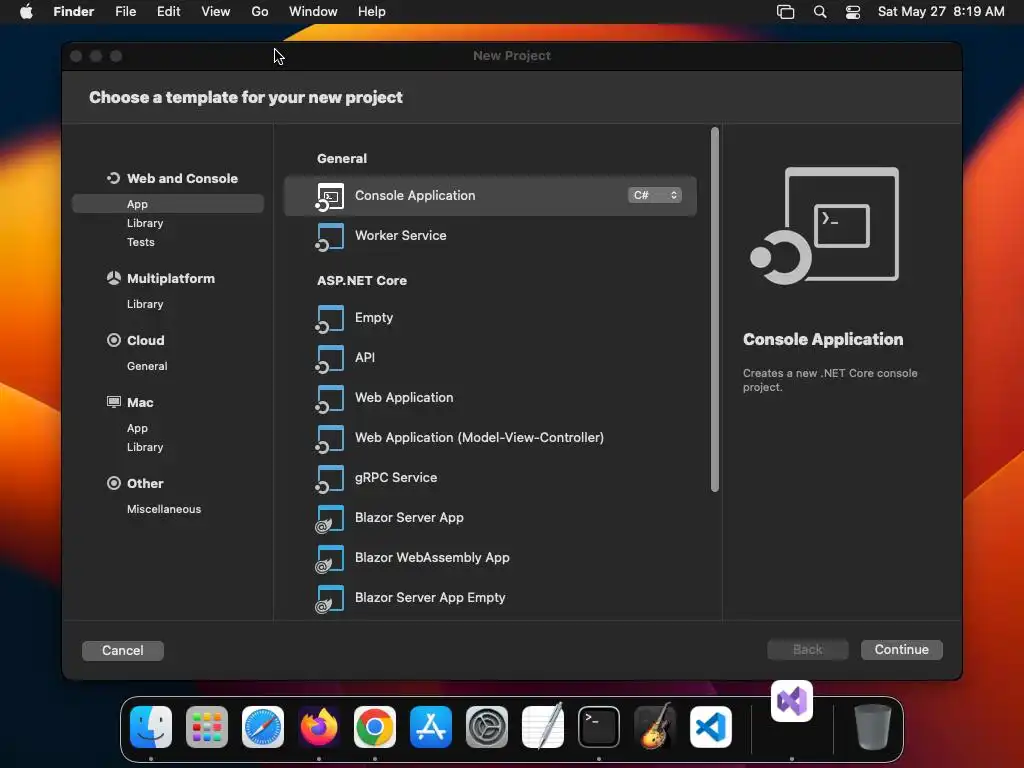The image size is (1024, 768).
Task: Click the 'Web and Console' heading
Action: pyautogui.click(x=182, y=178)
